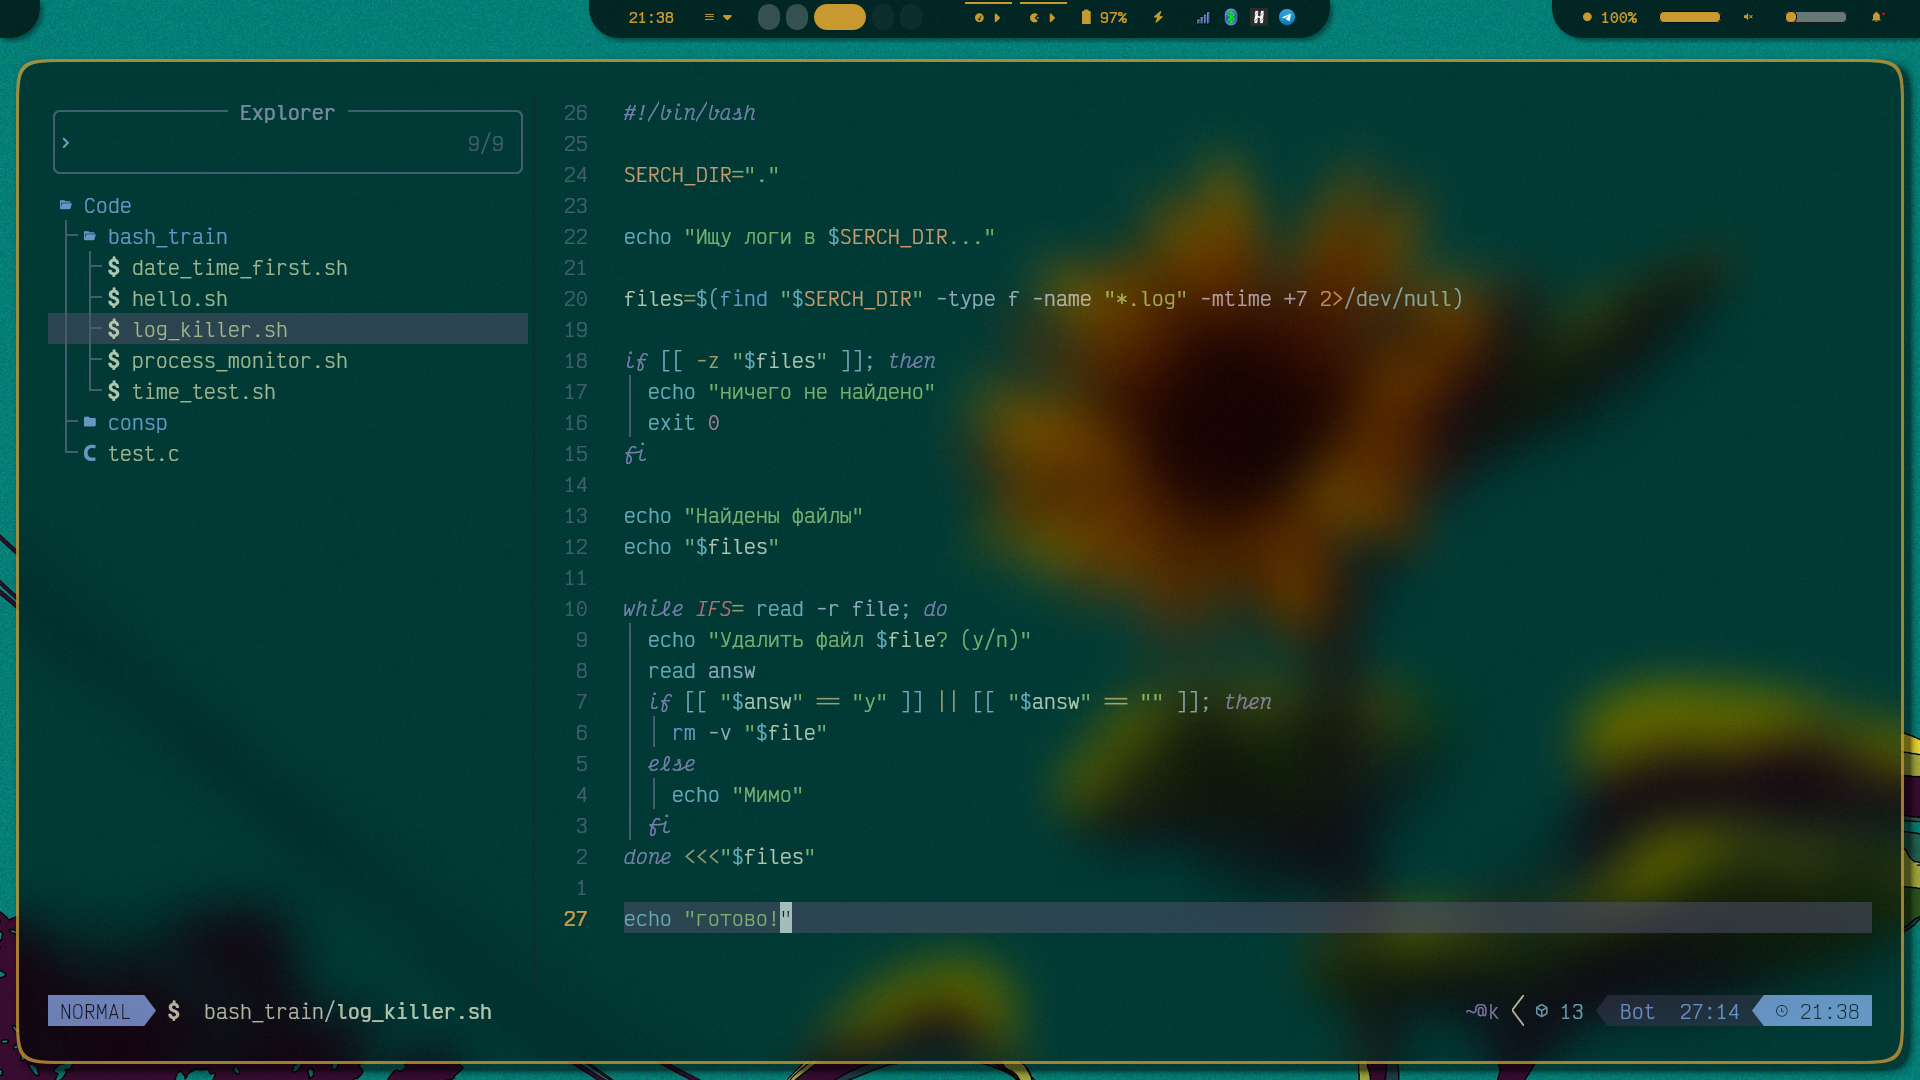Image resolution: width=1920 pixels, height=1080 pixels.
Task: Open test.c from the file tree
Action: point(144,453)
